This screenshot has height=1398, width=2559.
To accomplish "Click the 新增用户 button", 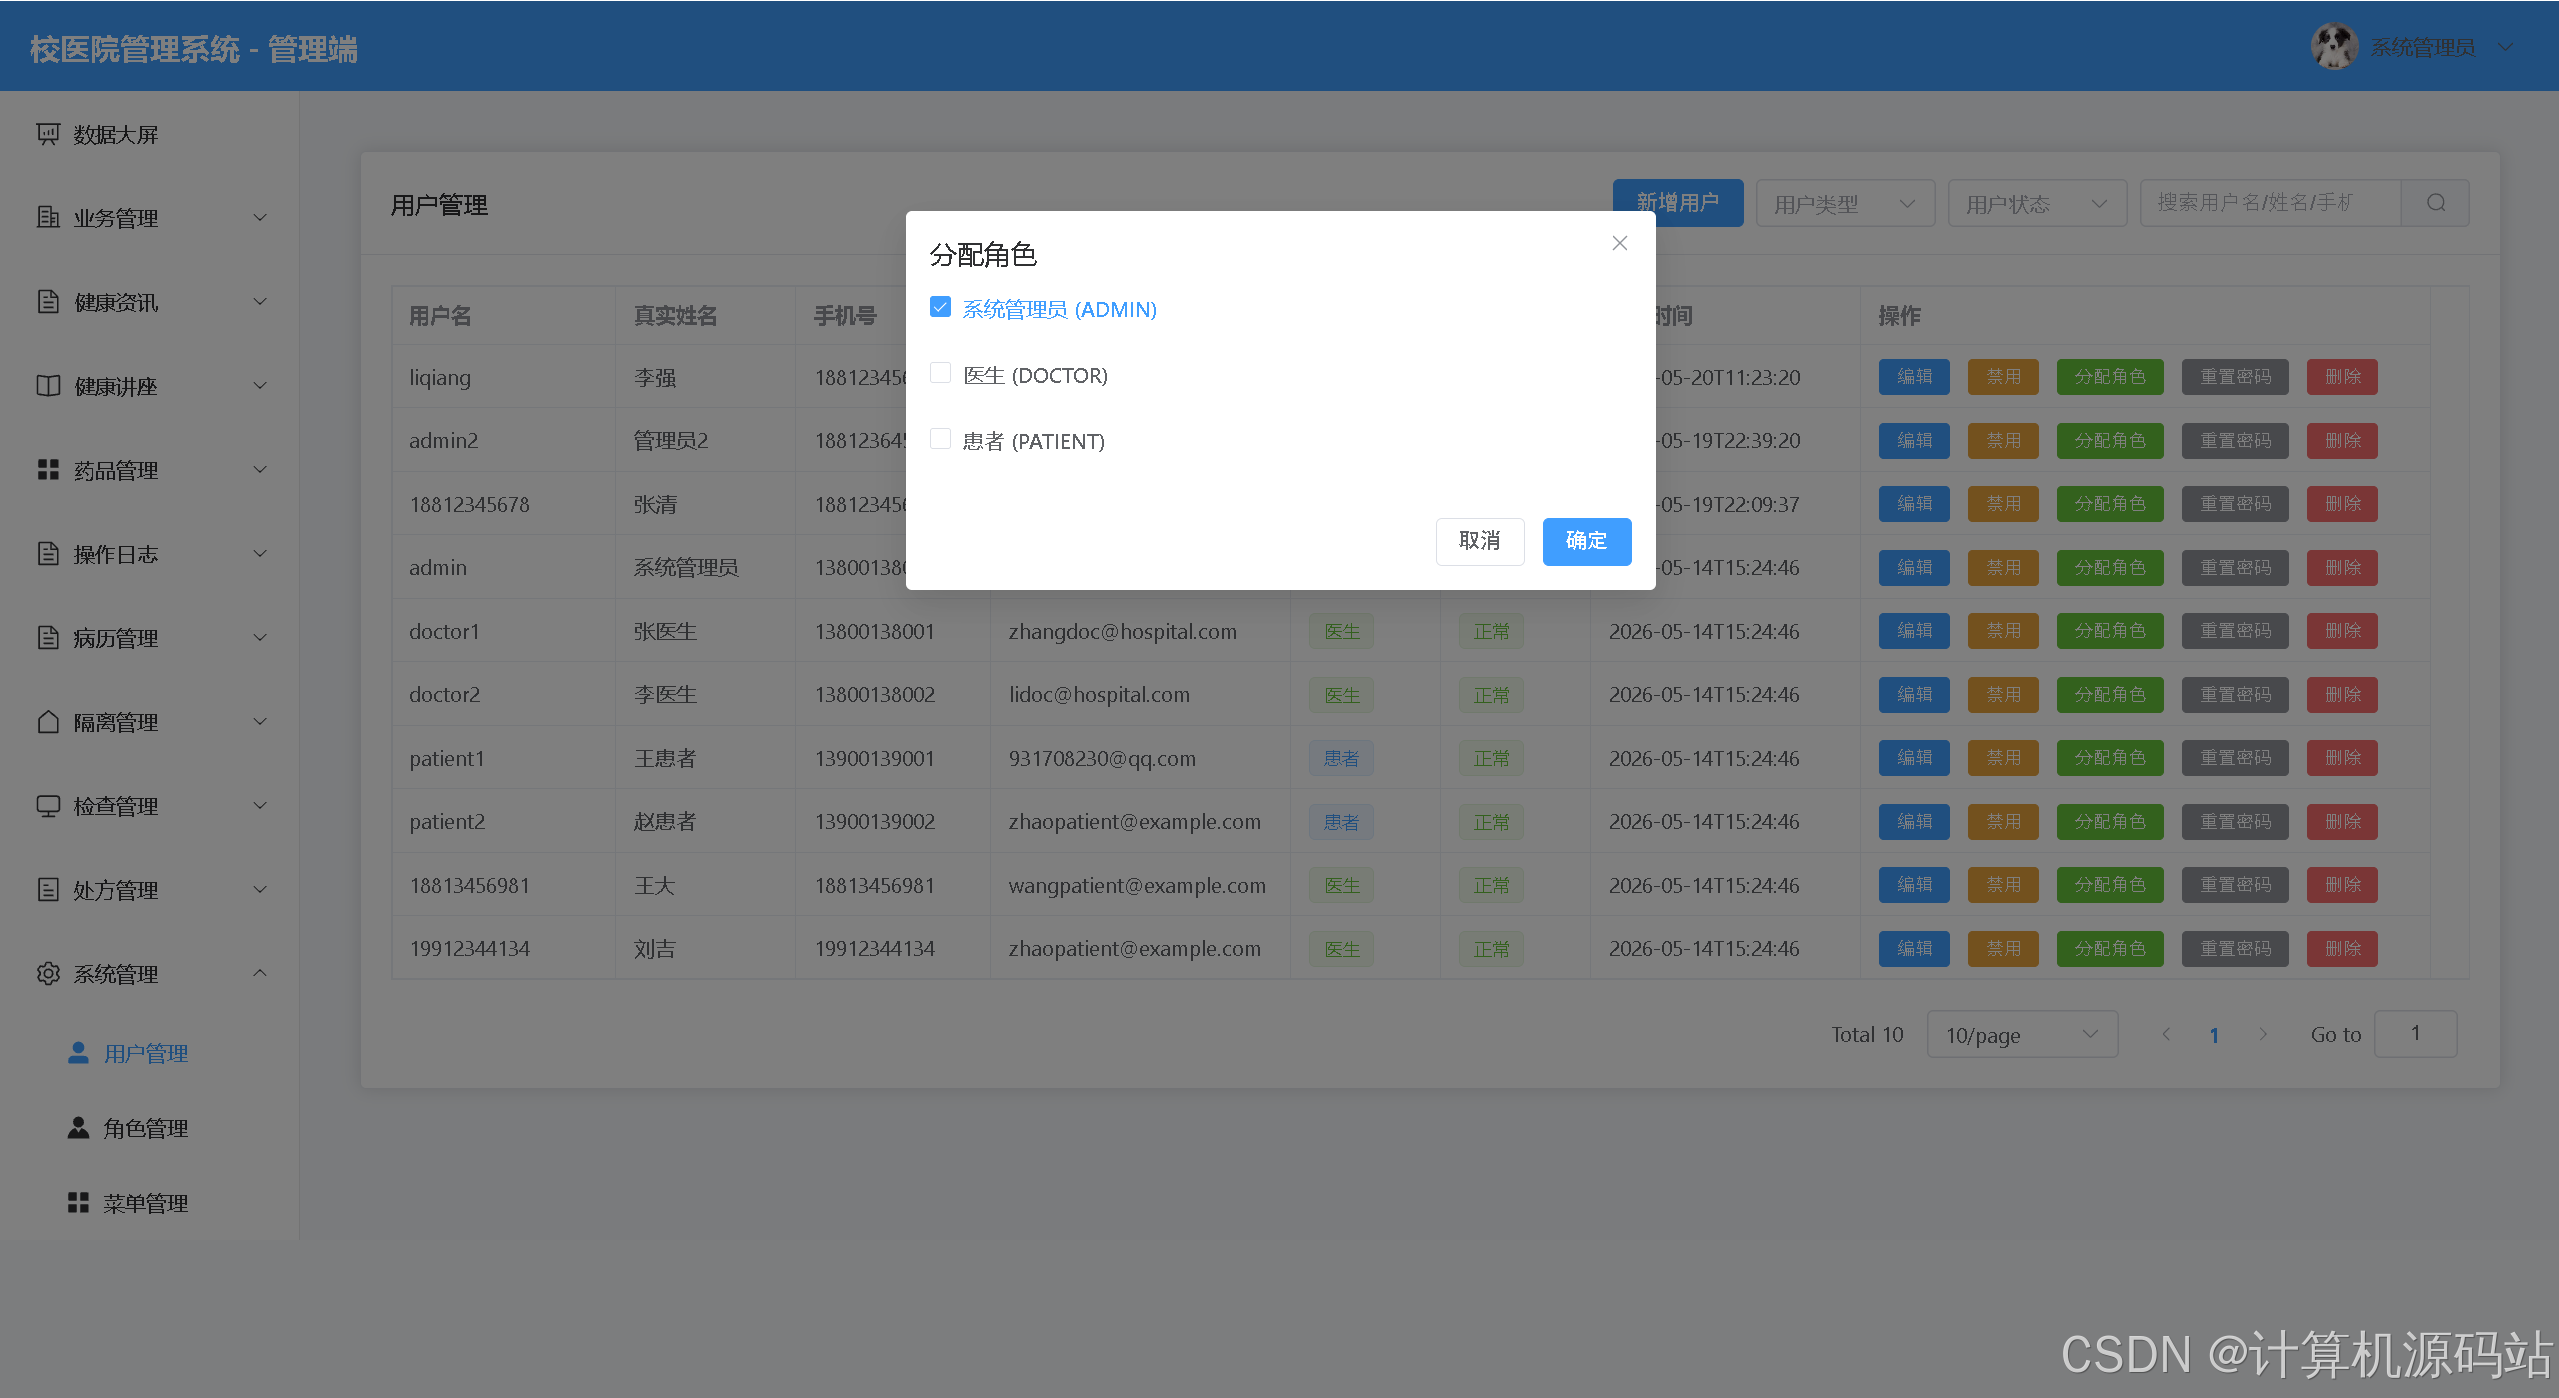I will [1678, 203].
